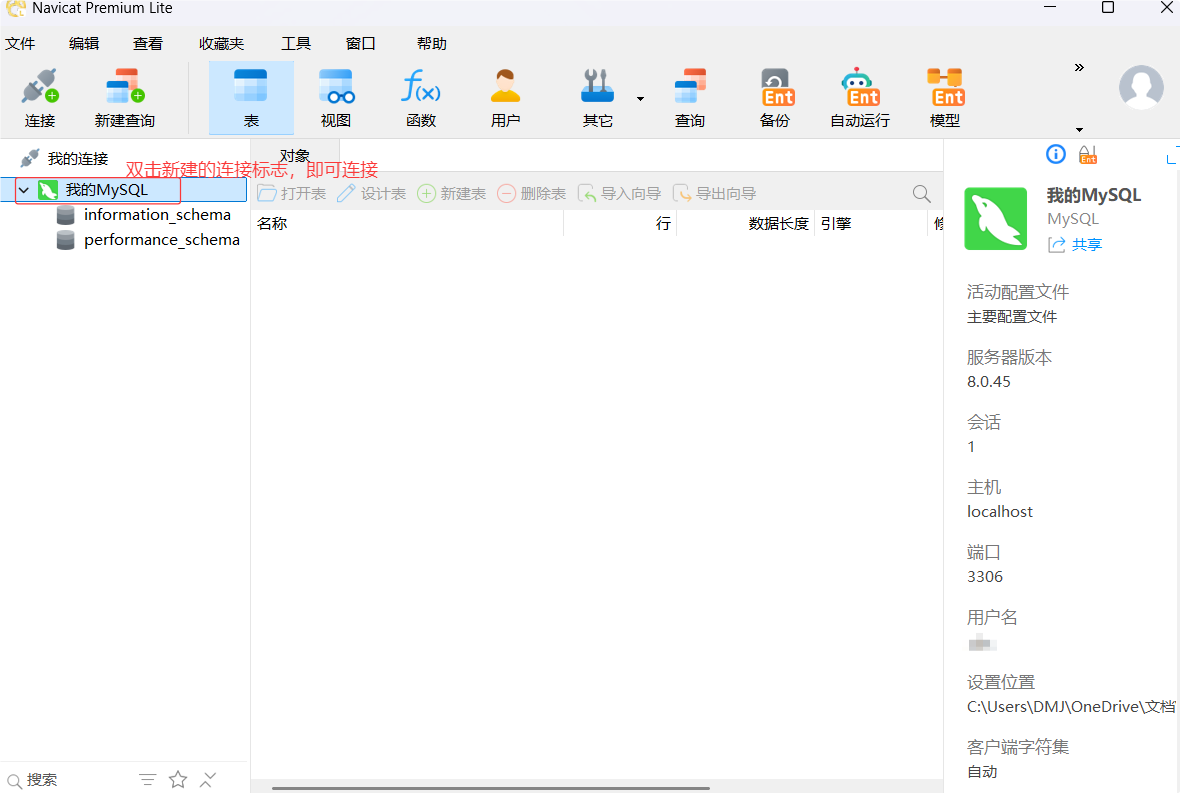The height and width of the screenshot is (793, 1180).
Task: Collapse the 我的MySQL connection node
Action: pos(24,190)
